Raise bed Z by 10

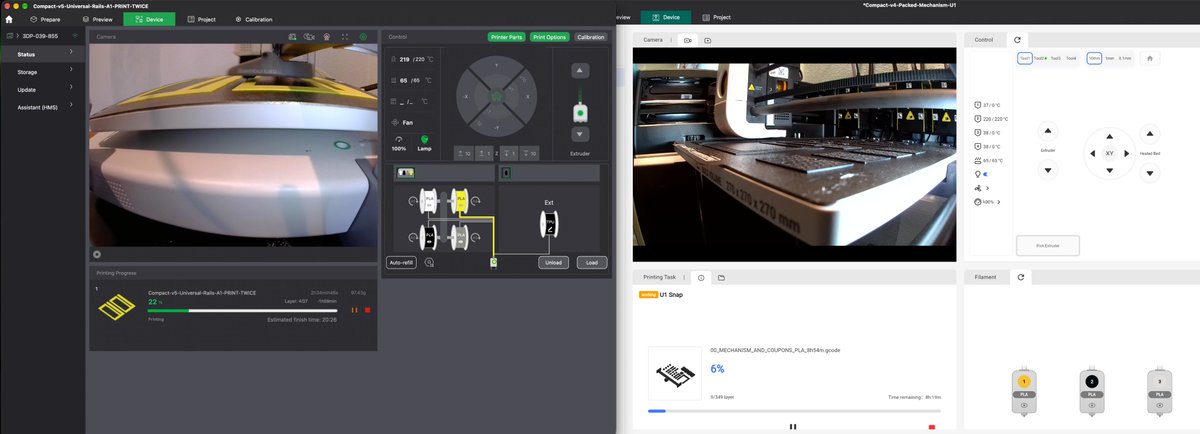coord(466,153)
